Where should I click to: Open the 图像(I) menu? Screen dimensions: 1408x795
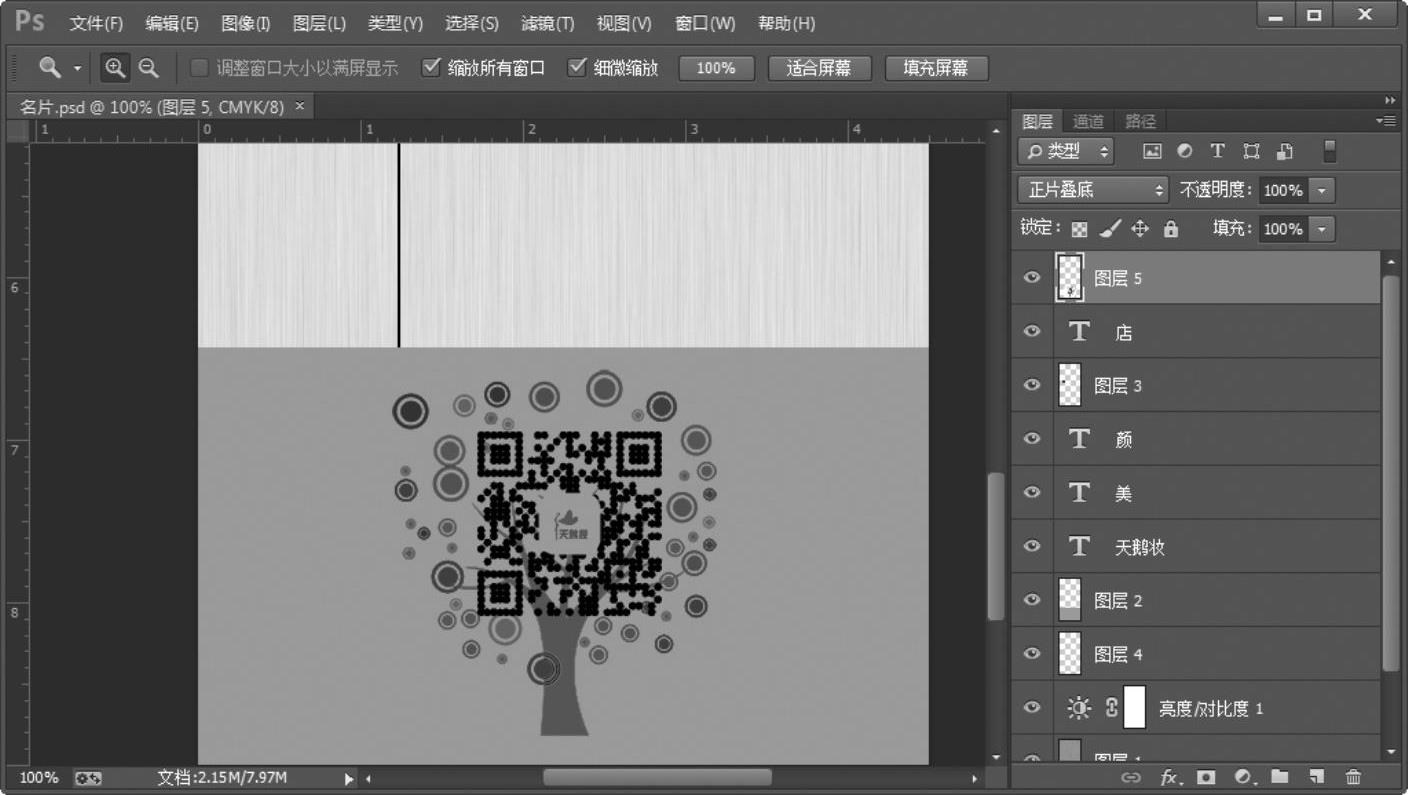click(x=245, y=23)
